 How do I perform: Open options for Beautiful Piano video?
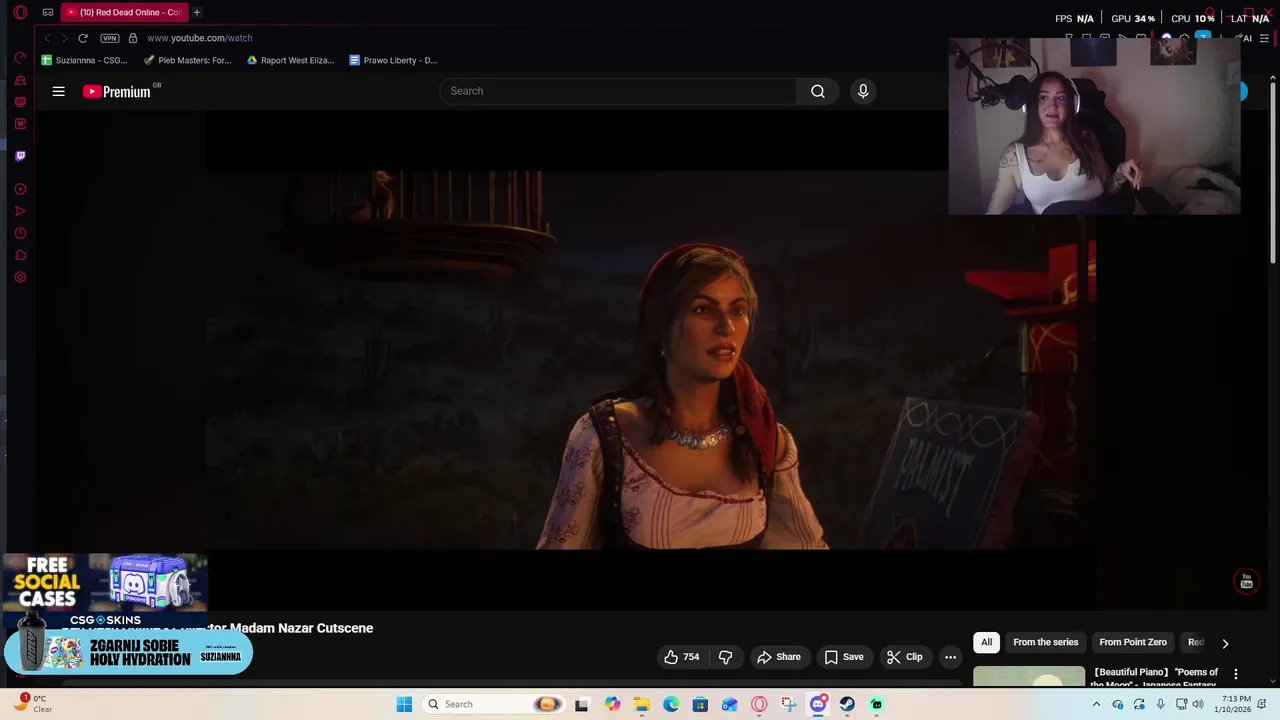[x=1236, y=674]
